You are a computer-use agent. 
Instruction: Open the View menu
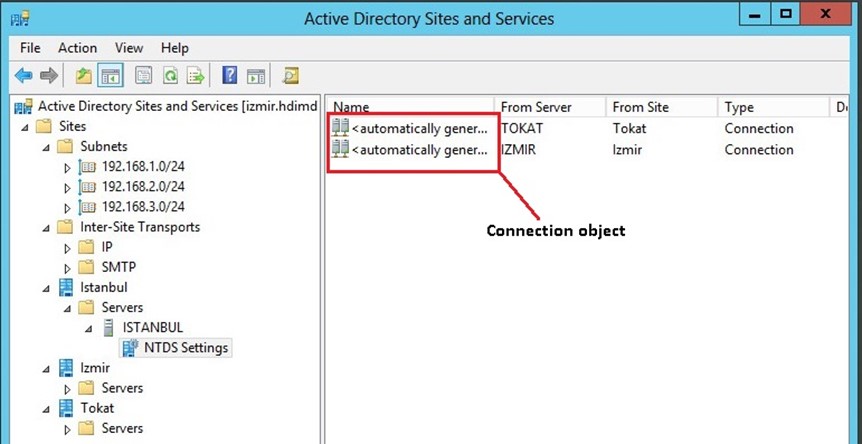click(x=129, y=48)
